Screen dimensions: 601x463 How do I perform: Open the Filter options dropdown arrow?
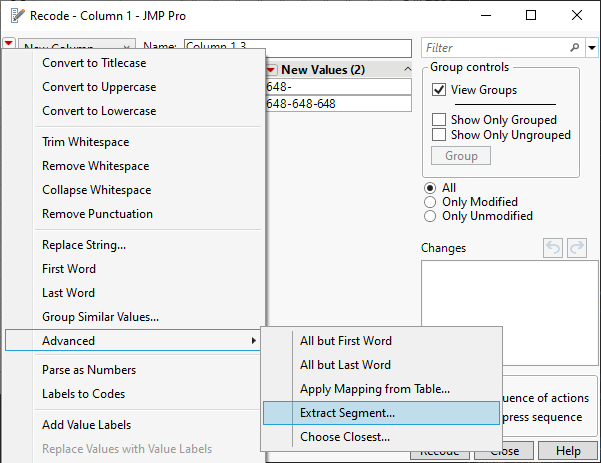click(590, 47)
